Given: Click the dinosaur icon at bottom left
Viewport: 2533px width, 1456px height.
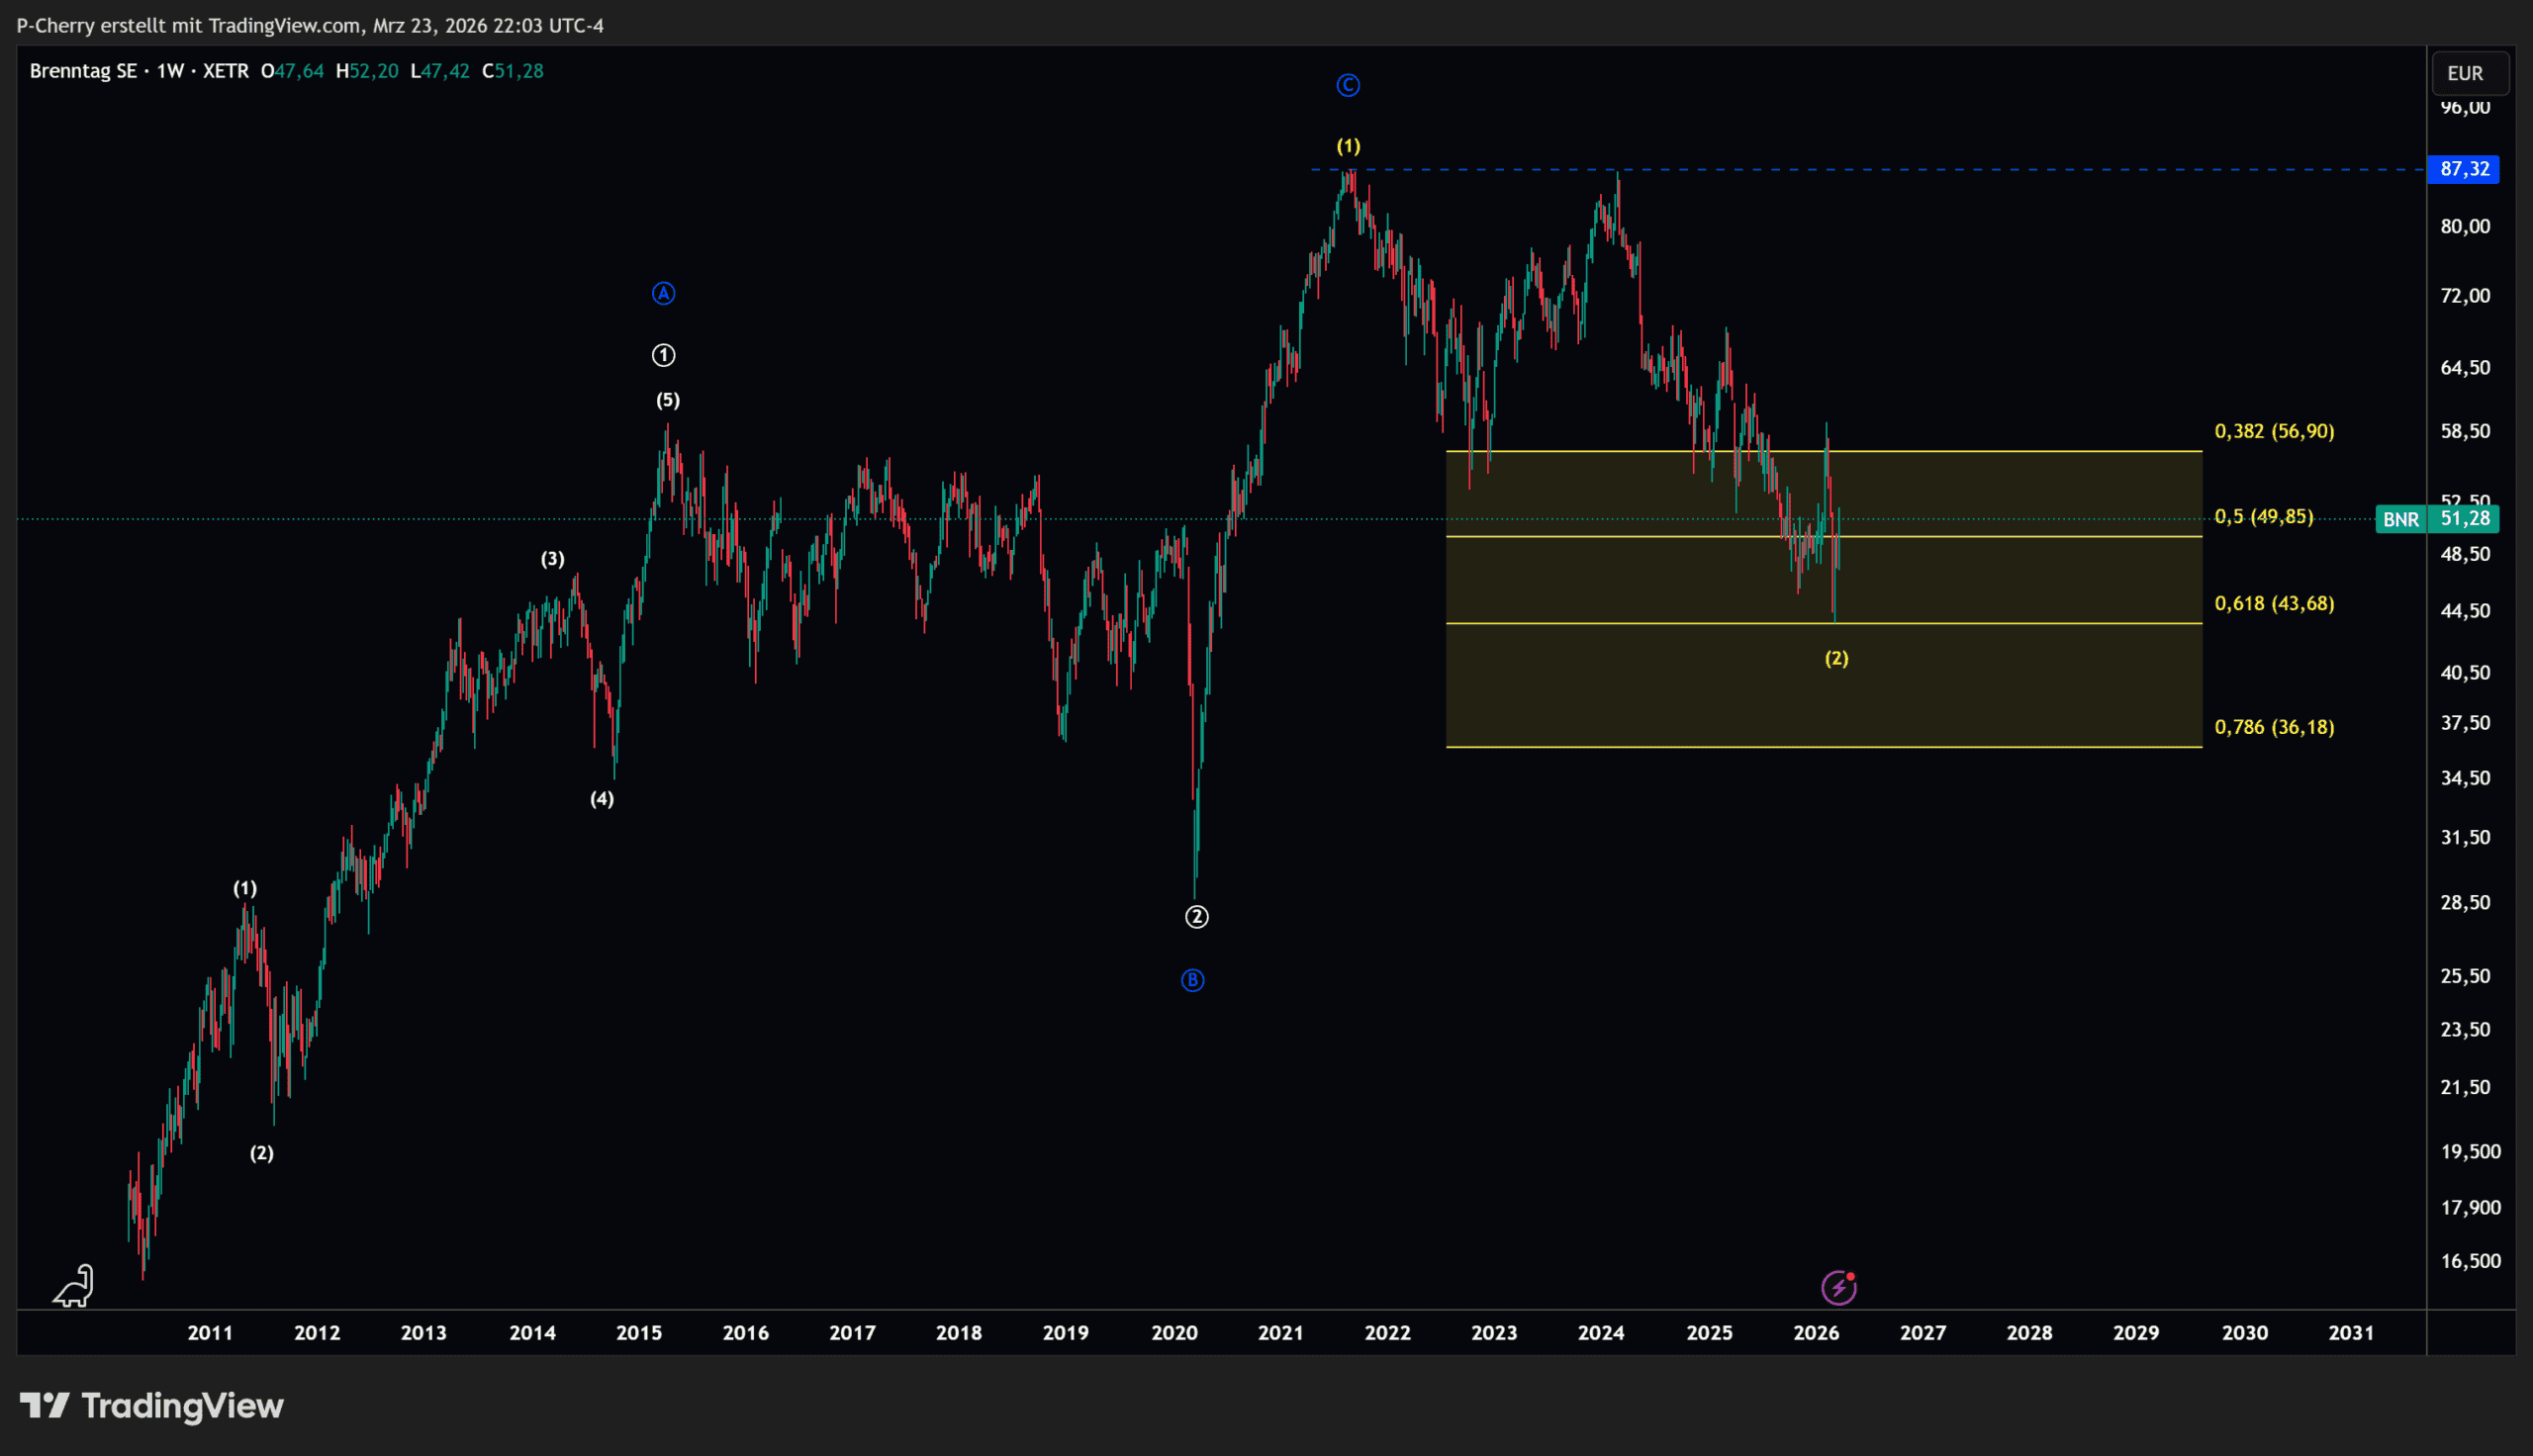Looking at the screenshot, I should point(74,1286).
